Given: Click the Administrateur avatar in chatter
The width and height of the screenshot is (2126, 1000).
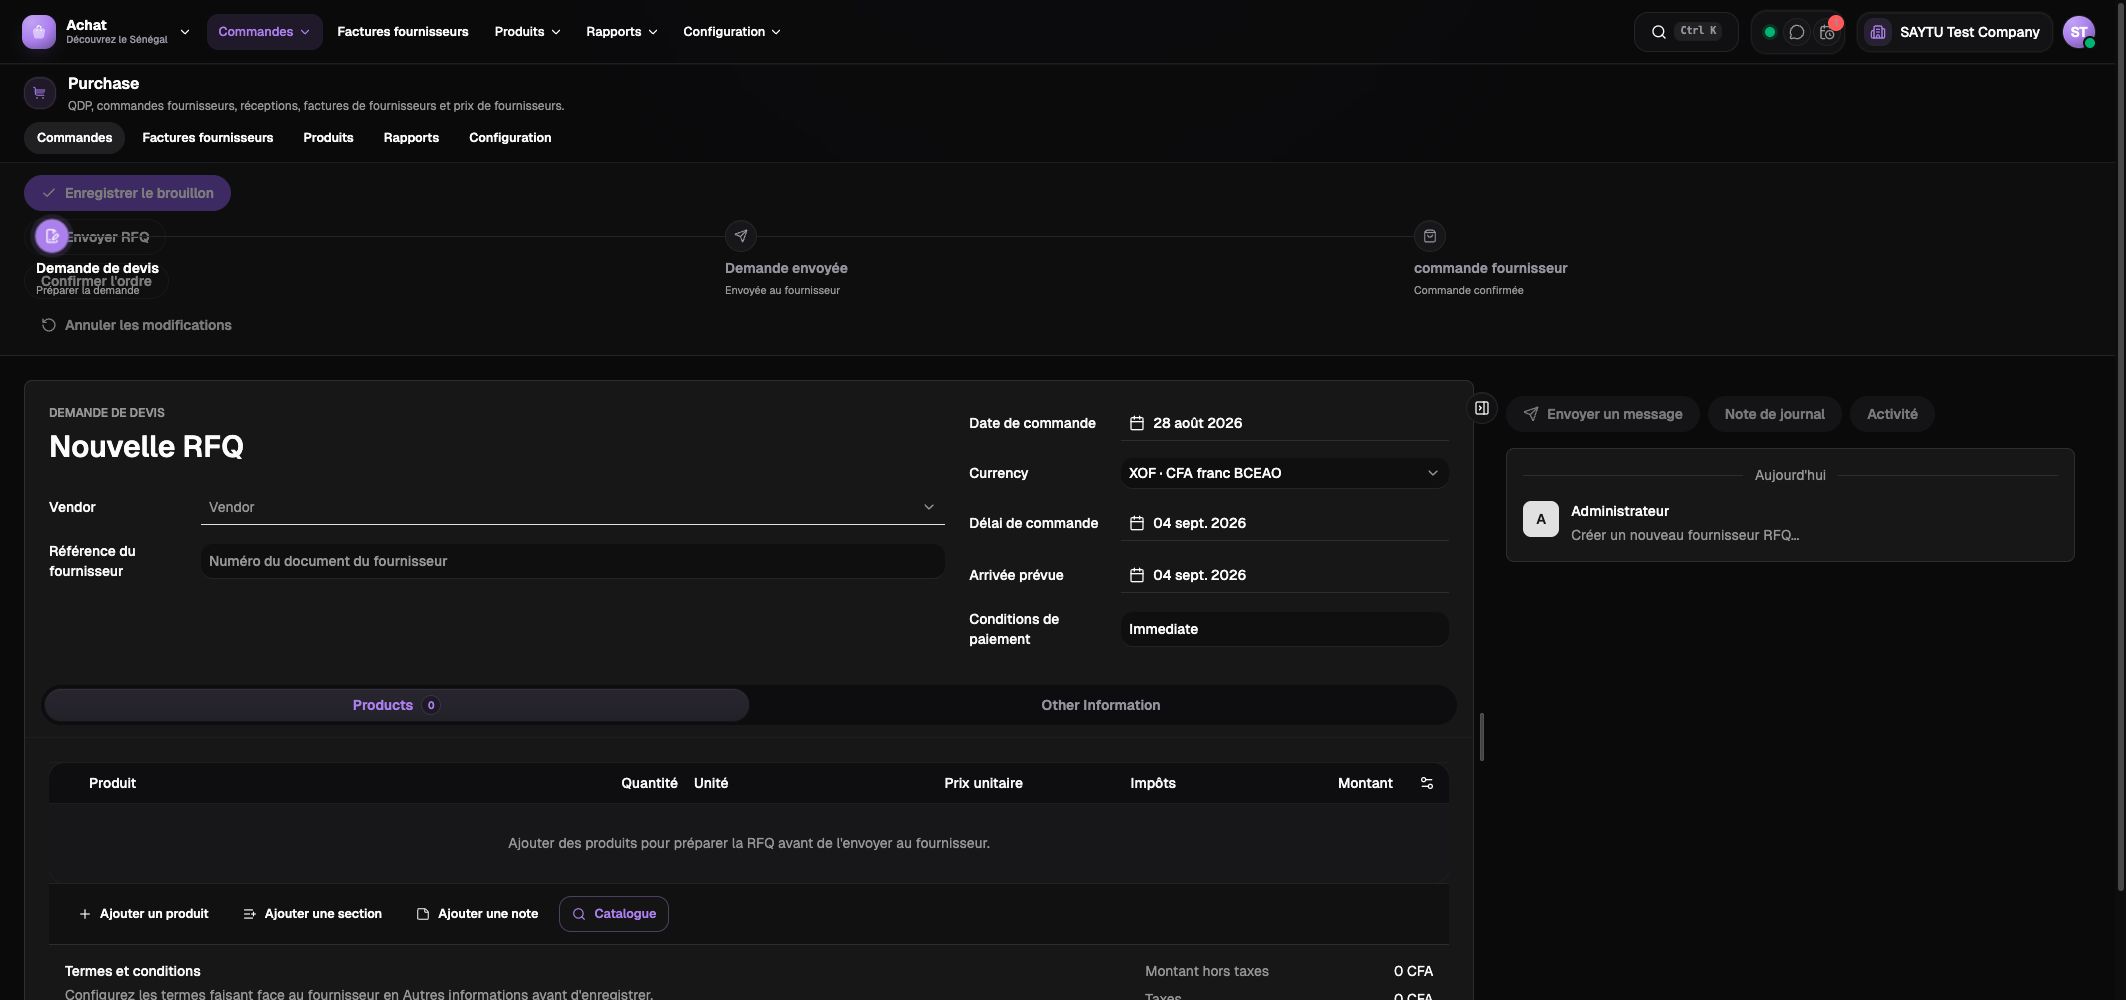Looking at the screenshot, I should [x=1541, y=519].
